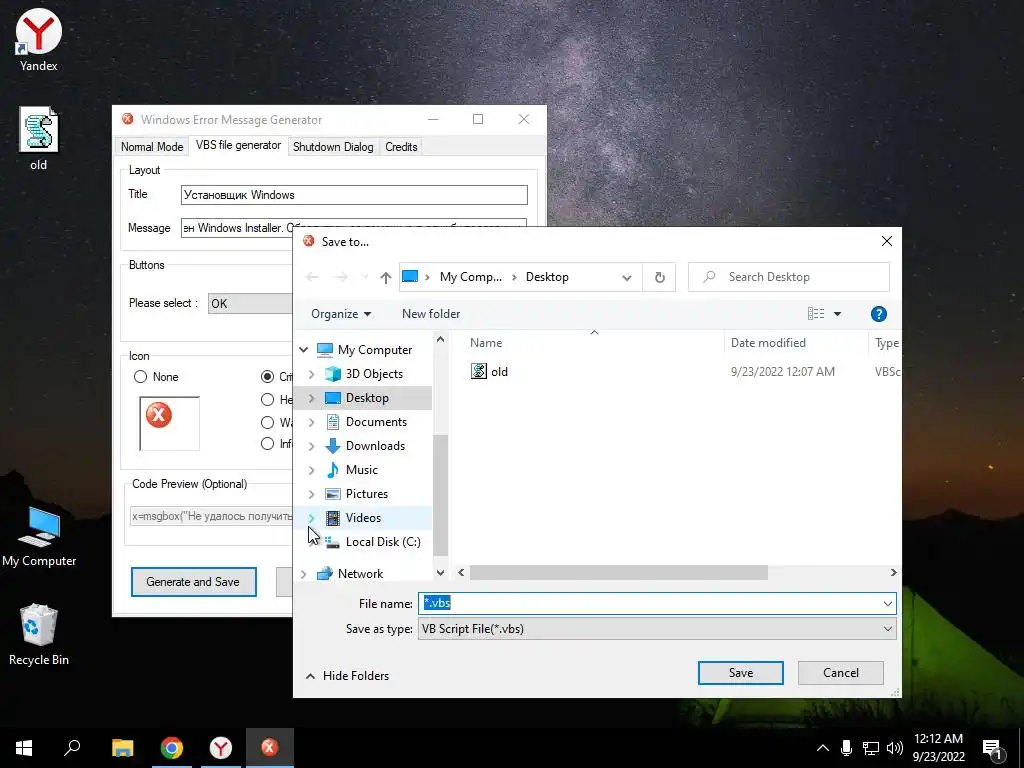Expand the Downloads tree node
Image resolution: width=1024 pixels, height=768 pixels.
click(x=312, y=447)
